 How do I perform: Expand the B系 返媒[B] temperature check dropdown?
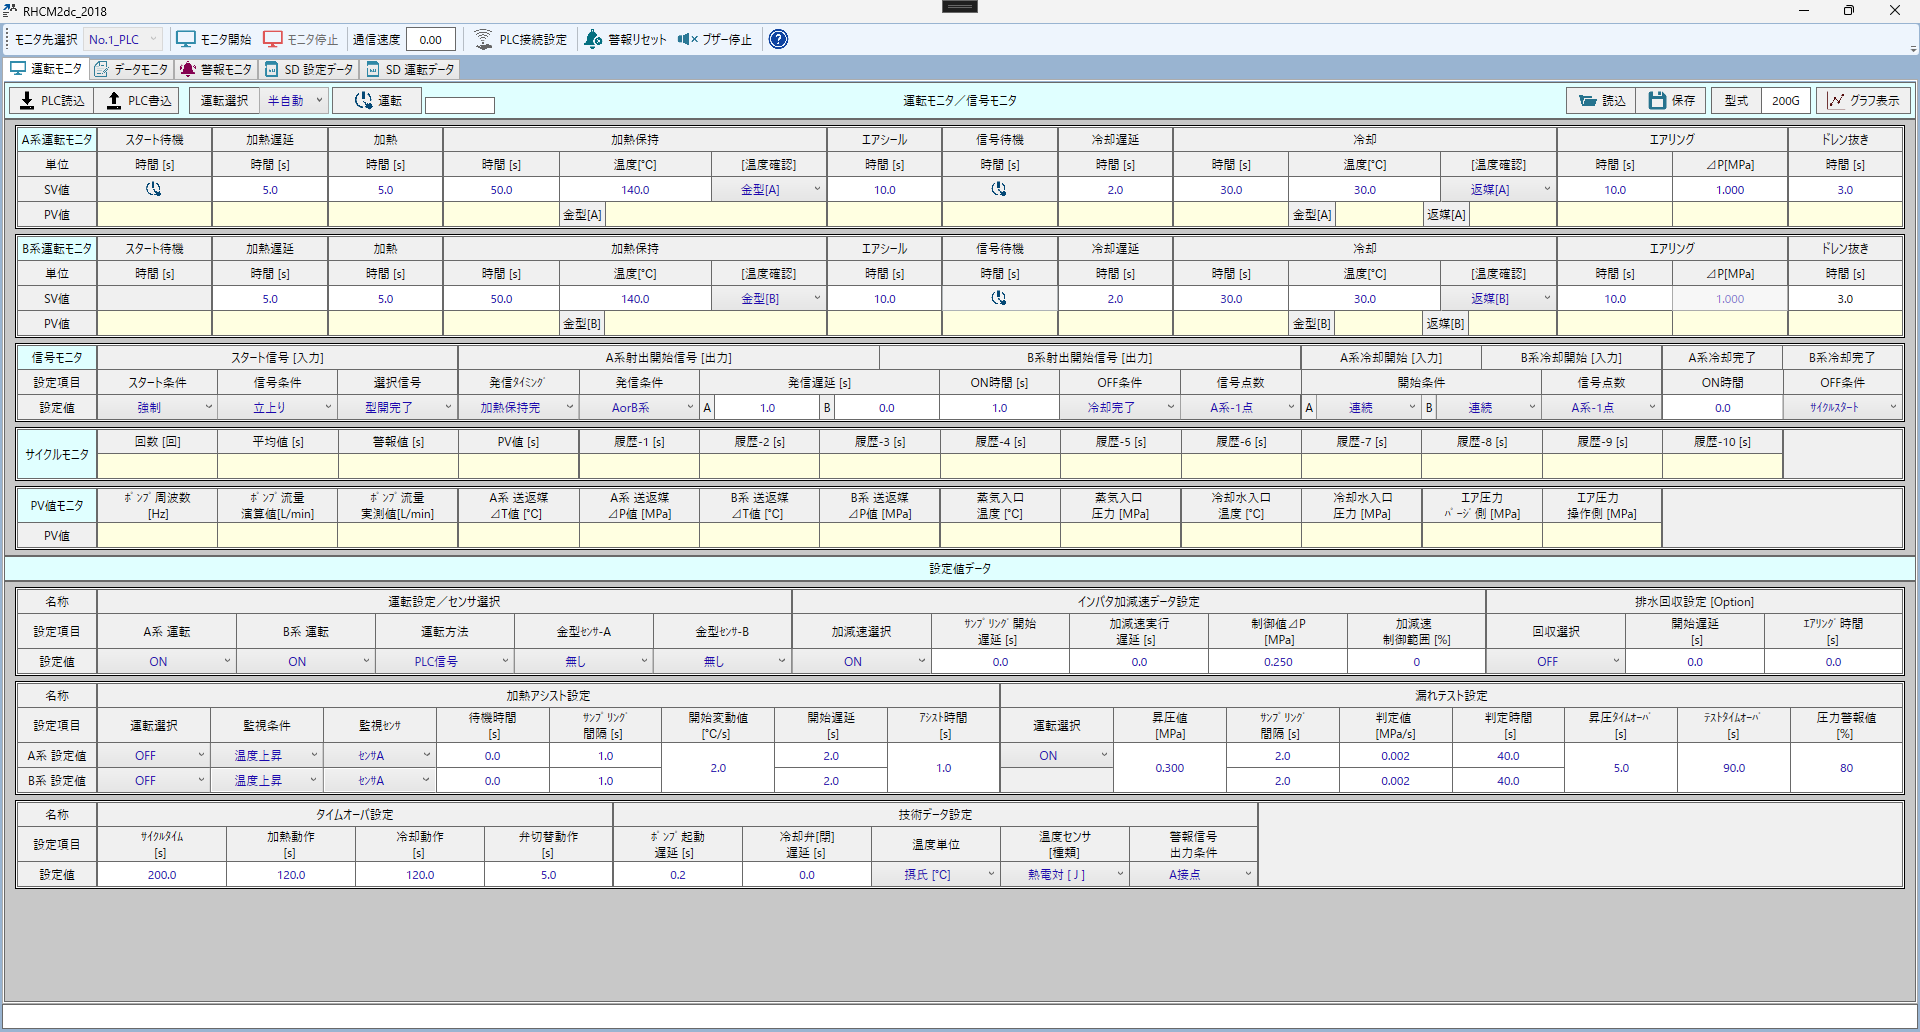(1498, 299)
